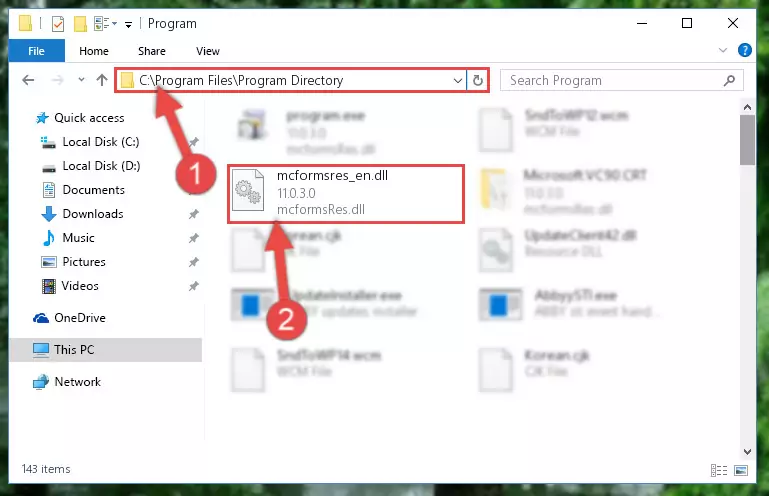
Task: Click the title bar folder icon
Action: point(26,23)
